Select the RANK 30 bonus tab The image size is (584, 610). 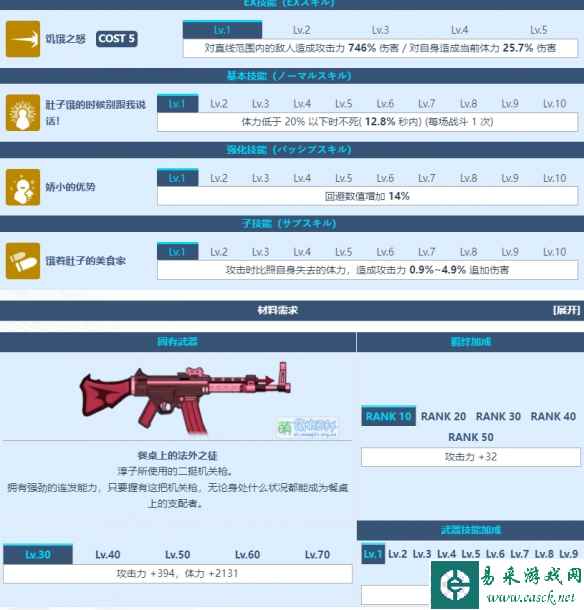tap(498, 416)
